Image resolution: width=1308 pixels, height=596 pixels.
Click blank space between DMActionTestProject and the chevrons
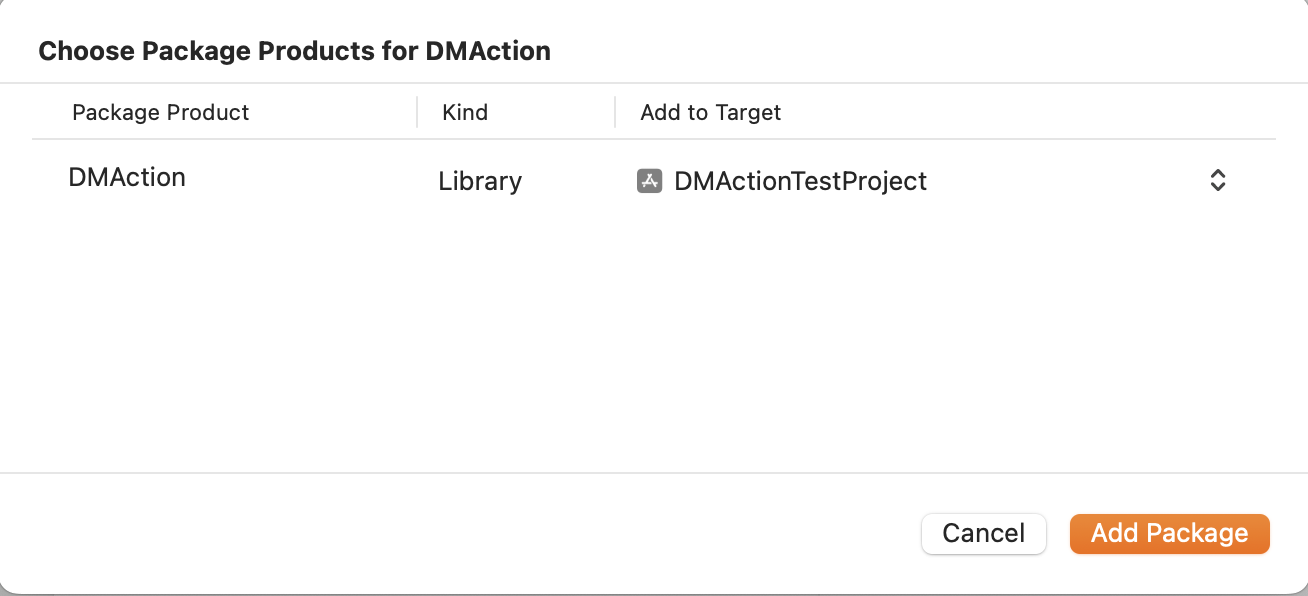1066,181
